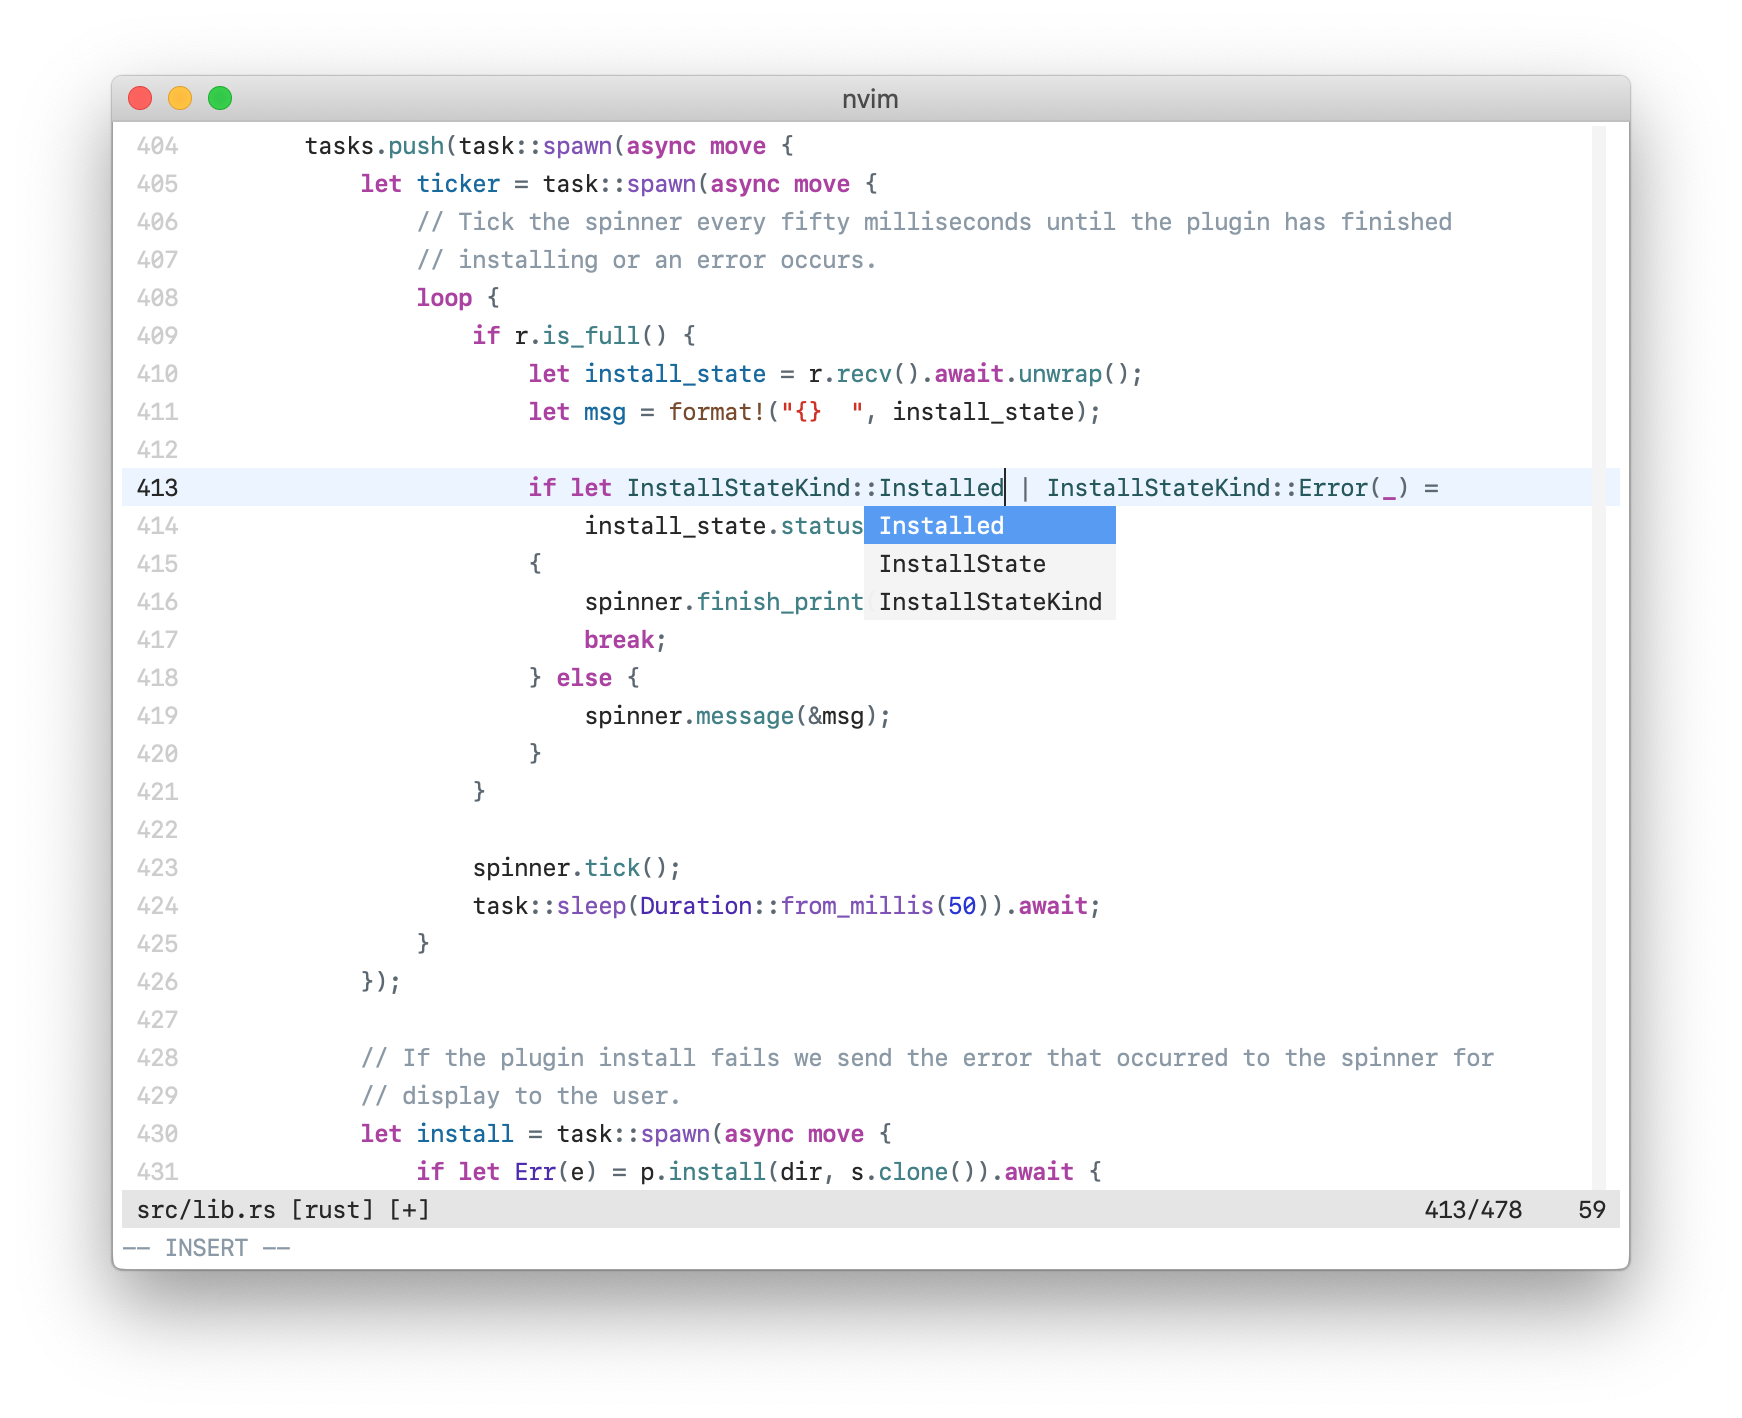Click 'src/lib.rs' filename in status line
Screen dimensions: 1742x1418
pos(205,1210)
